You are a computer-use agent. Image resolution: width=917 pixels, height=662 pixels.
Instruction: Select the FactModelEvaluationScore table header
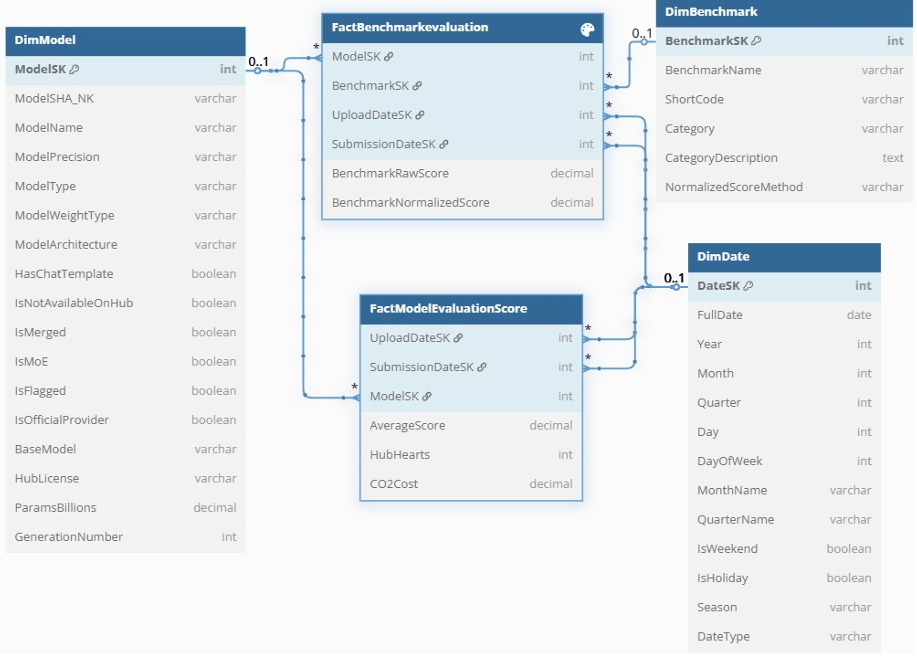470,308
